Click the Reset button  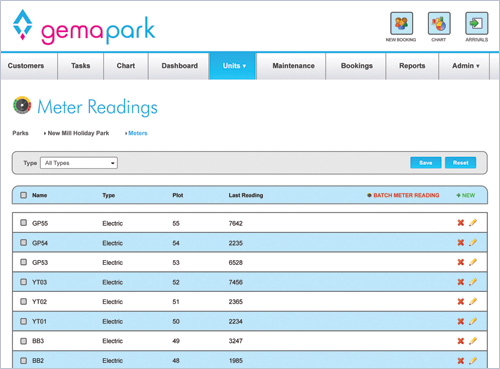pos(460,163)
